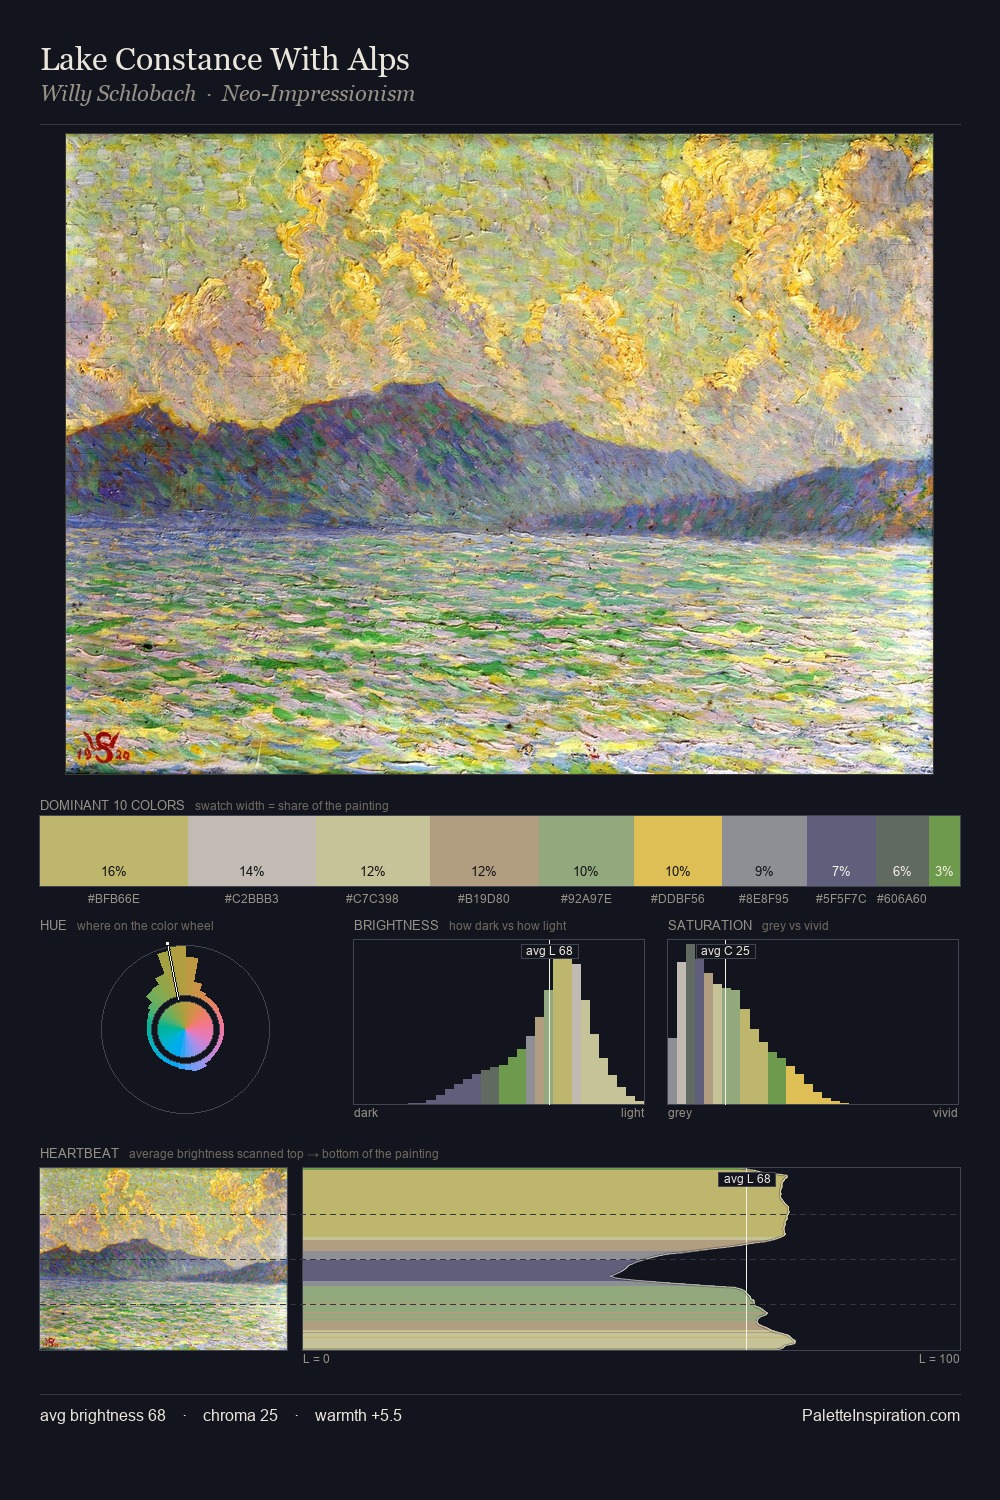Select the slate purple #5F5F7C 7% swatch

click(x=841, y=851)
